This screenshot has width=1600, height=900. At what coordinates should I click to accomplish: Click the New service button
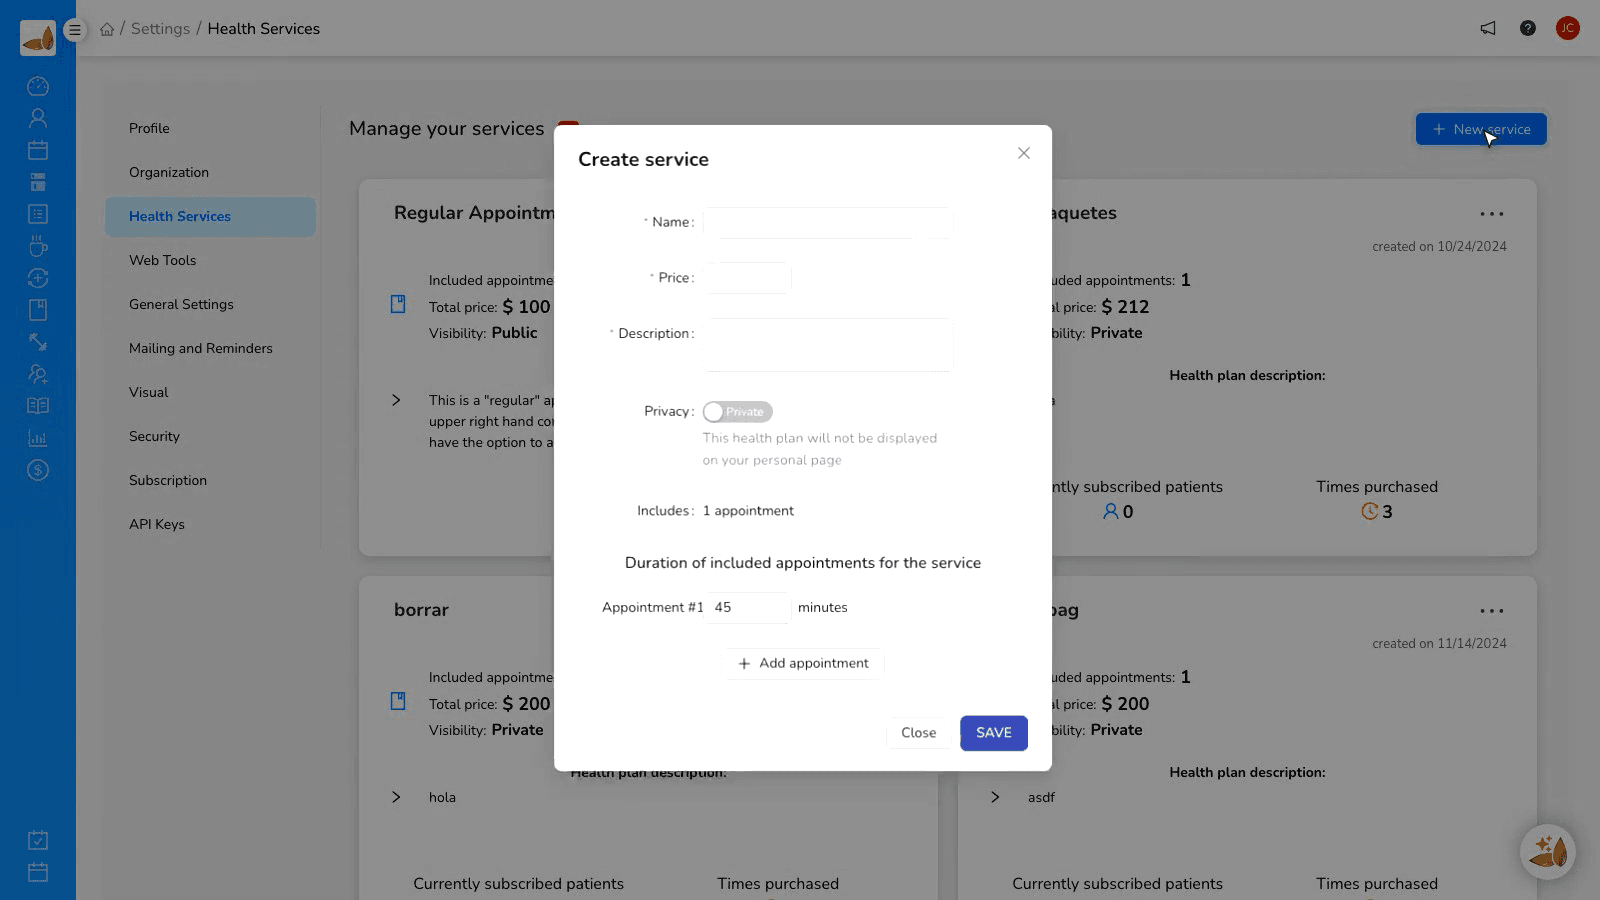point(1481,129)
